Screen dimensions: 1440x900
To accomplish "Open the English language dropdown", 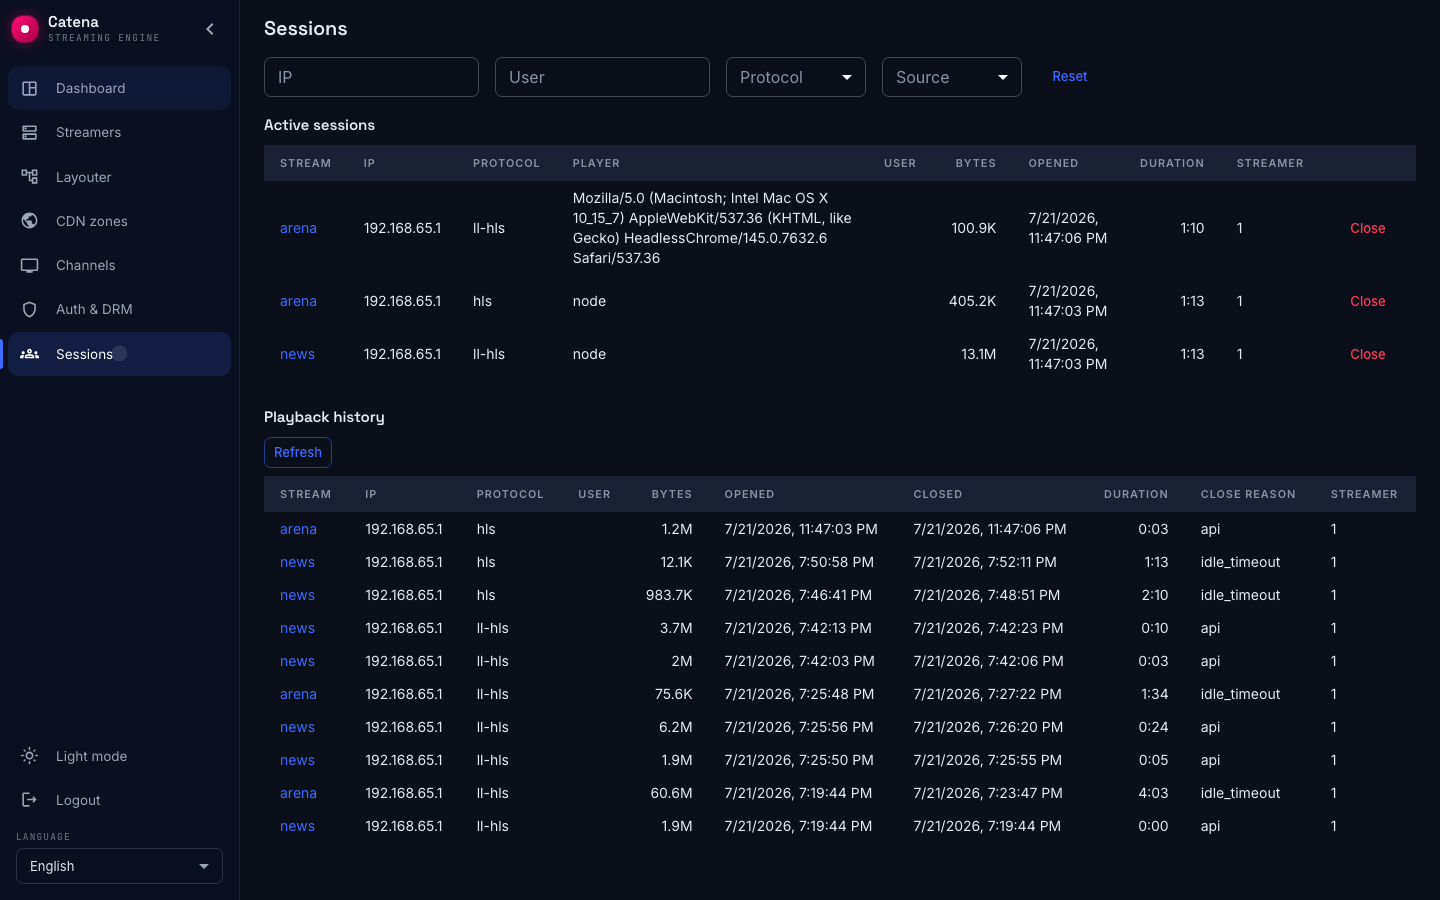I will point(119,866).
